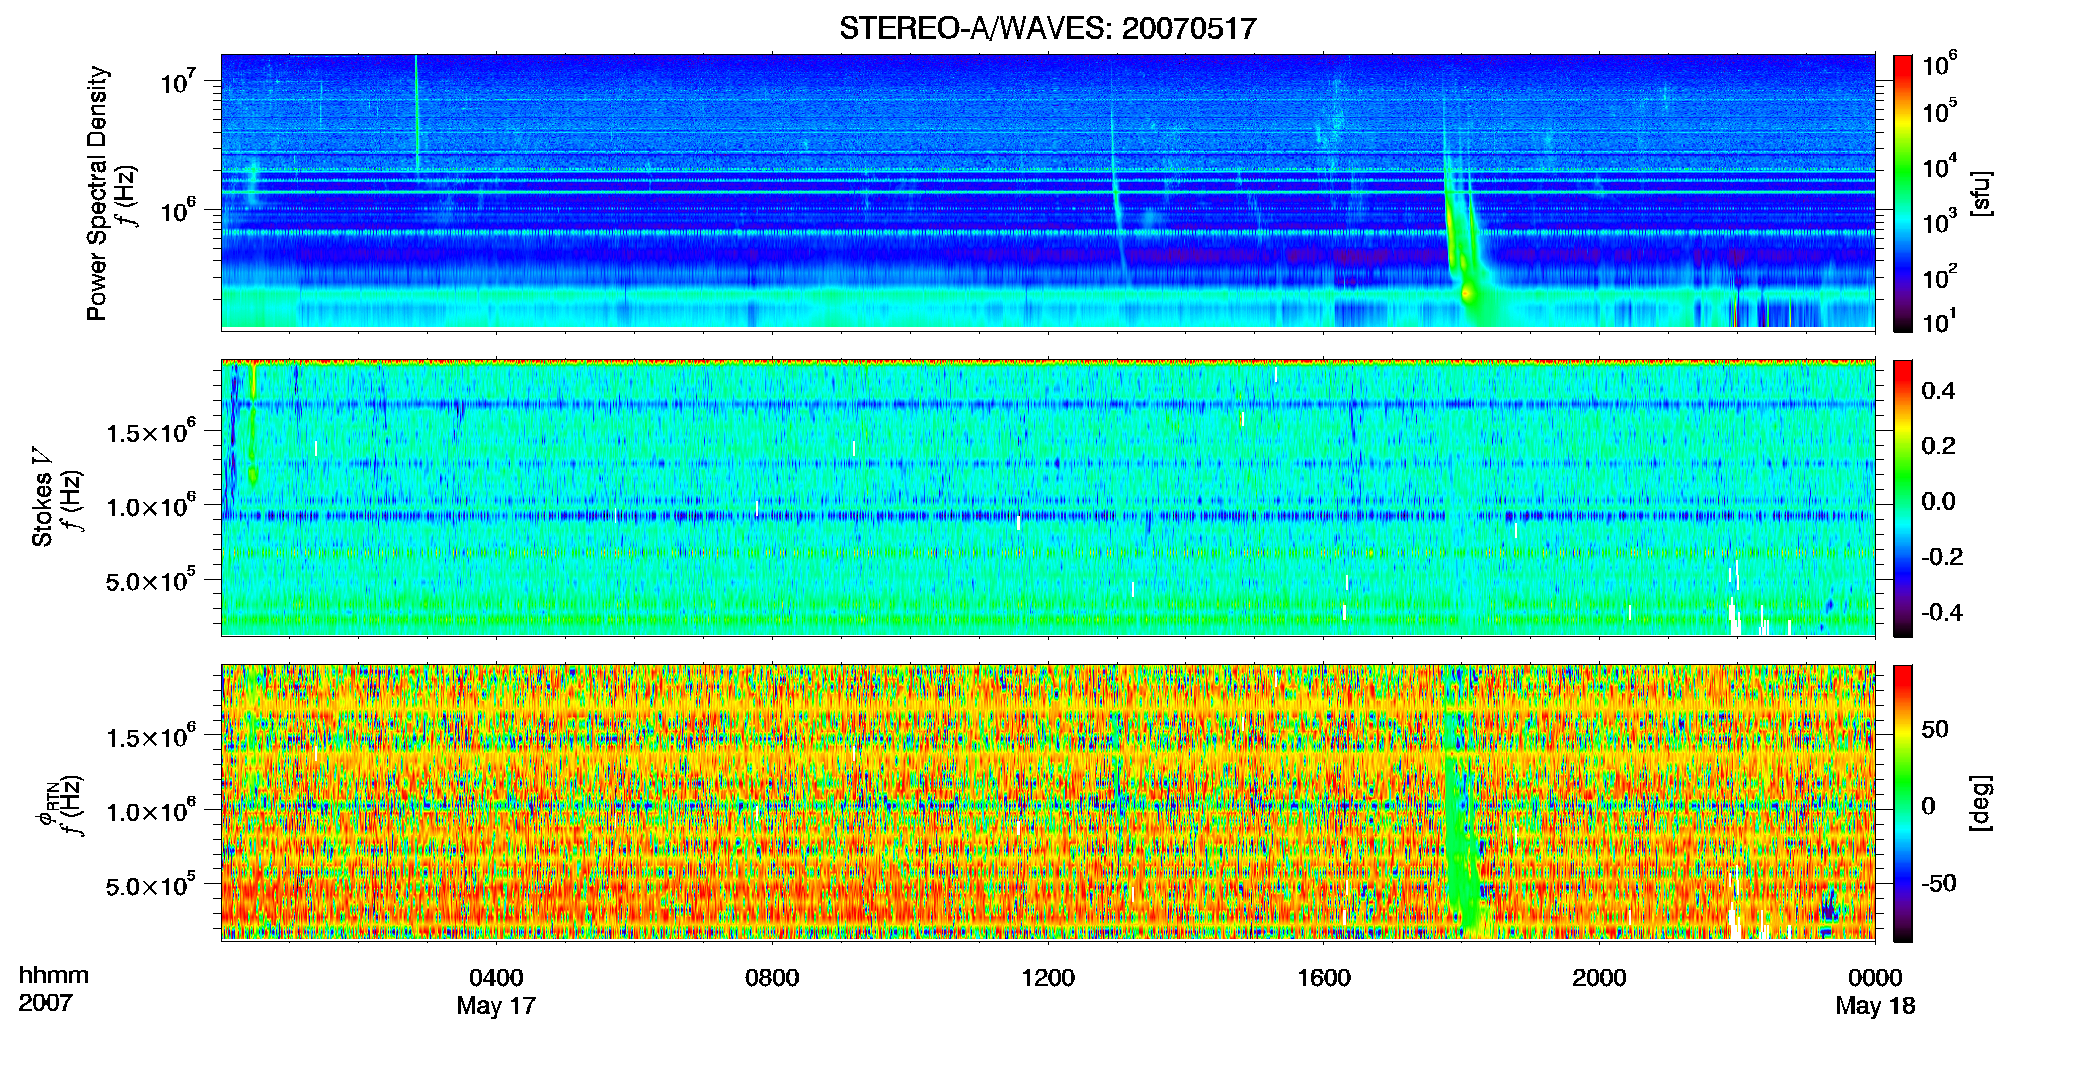
Task: Click the [sfu] unit label
Action: 1980,193
